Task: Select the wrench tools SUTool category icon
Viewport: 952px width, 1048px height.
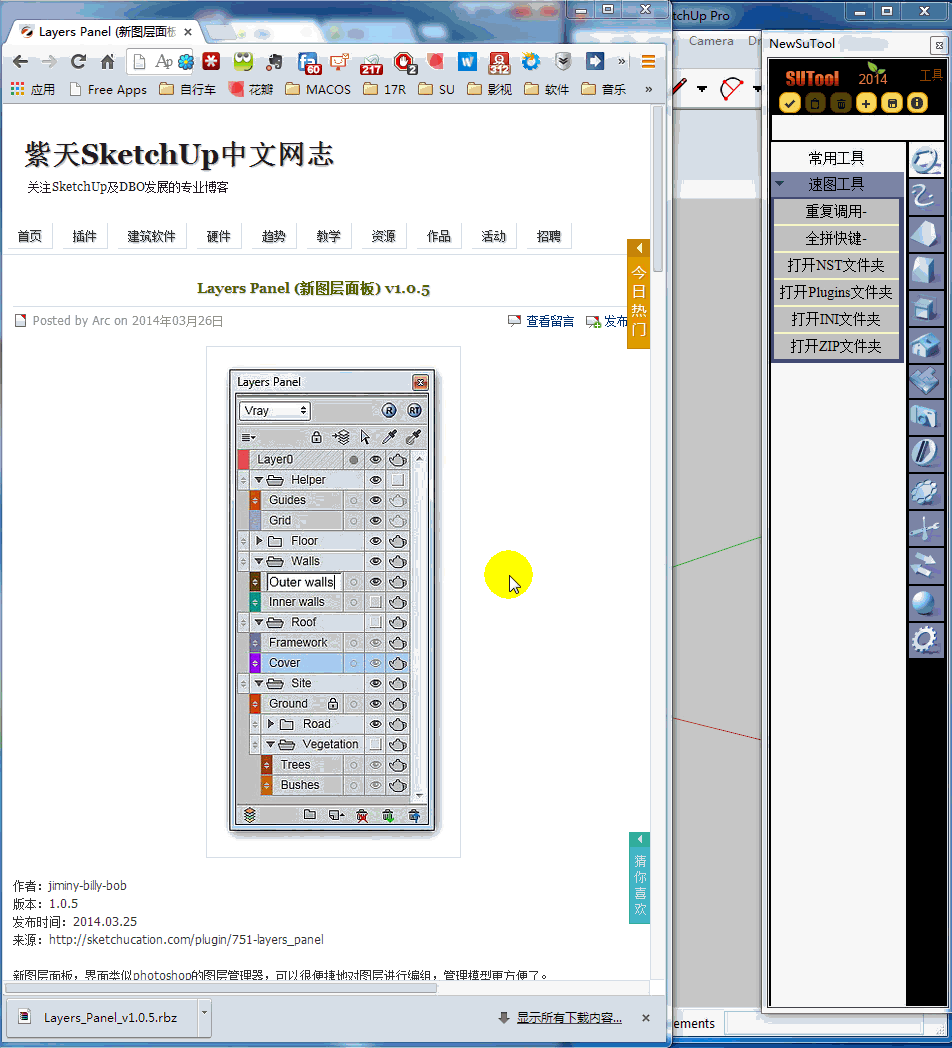Action: [x=925, y=528]
